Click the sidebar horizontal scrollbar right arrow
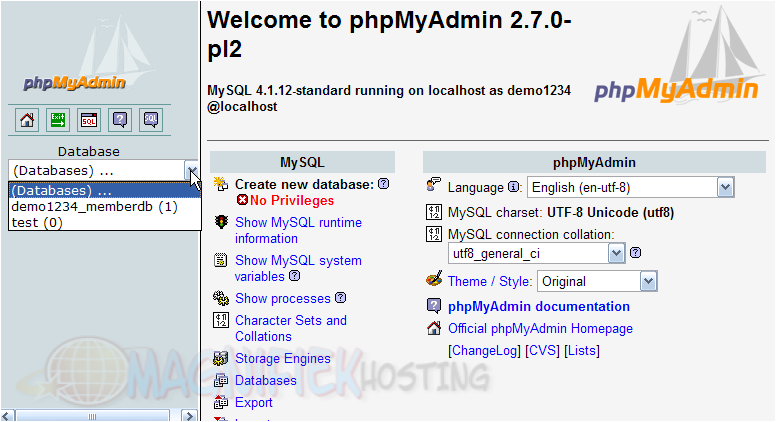Viewport: 776px width, 422px height. [189, 416]
